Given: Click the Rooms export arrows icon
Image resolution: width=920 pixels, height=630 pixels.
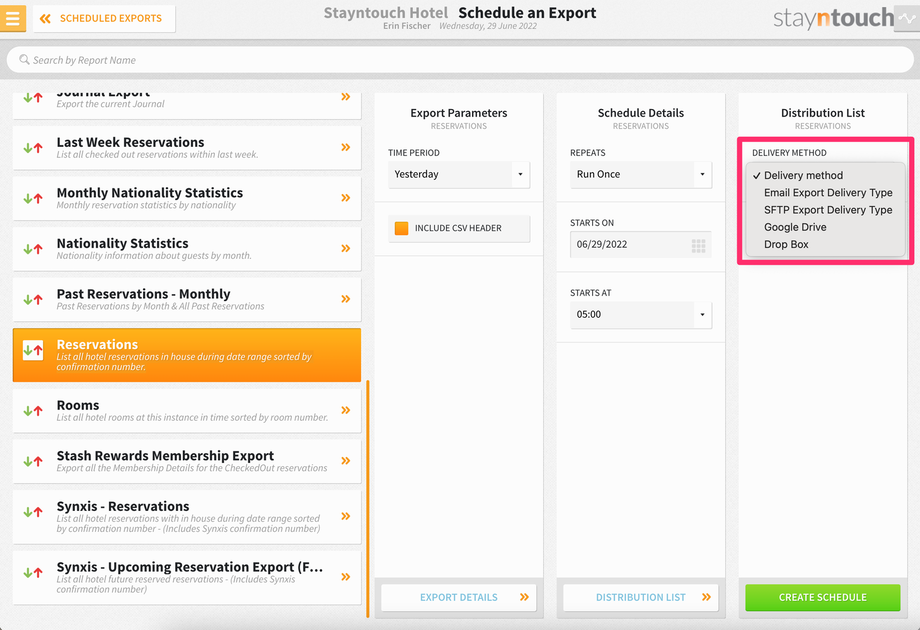Looking at the screenshot, I should pos(33,411).
